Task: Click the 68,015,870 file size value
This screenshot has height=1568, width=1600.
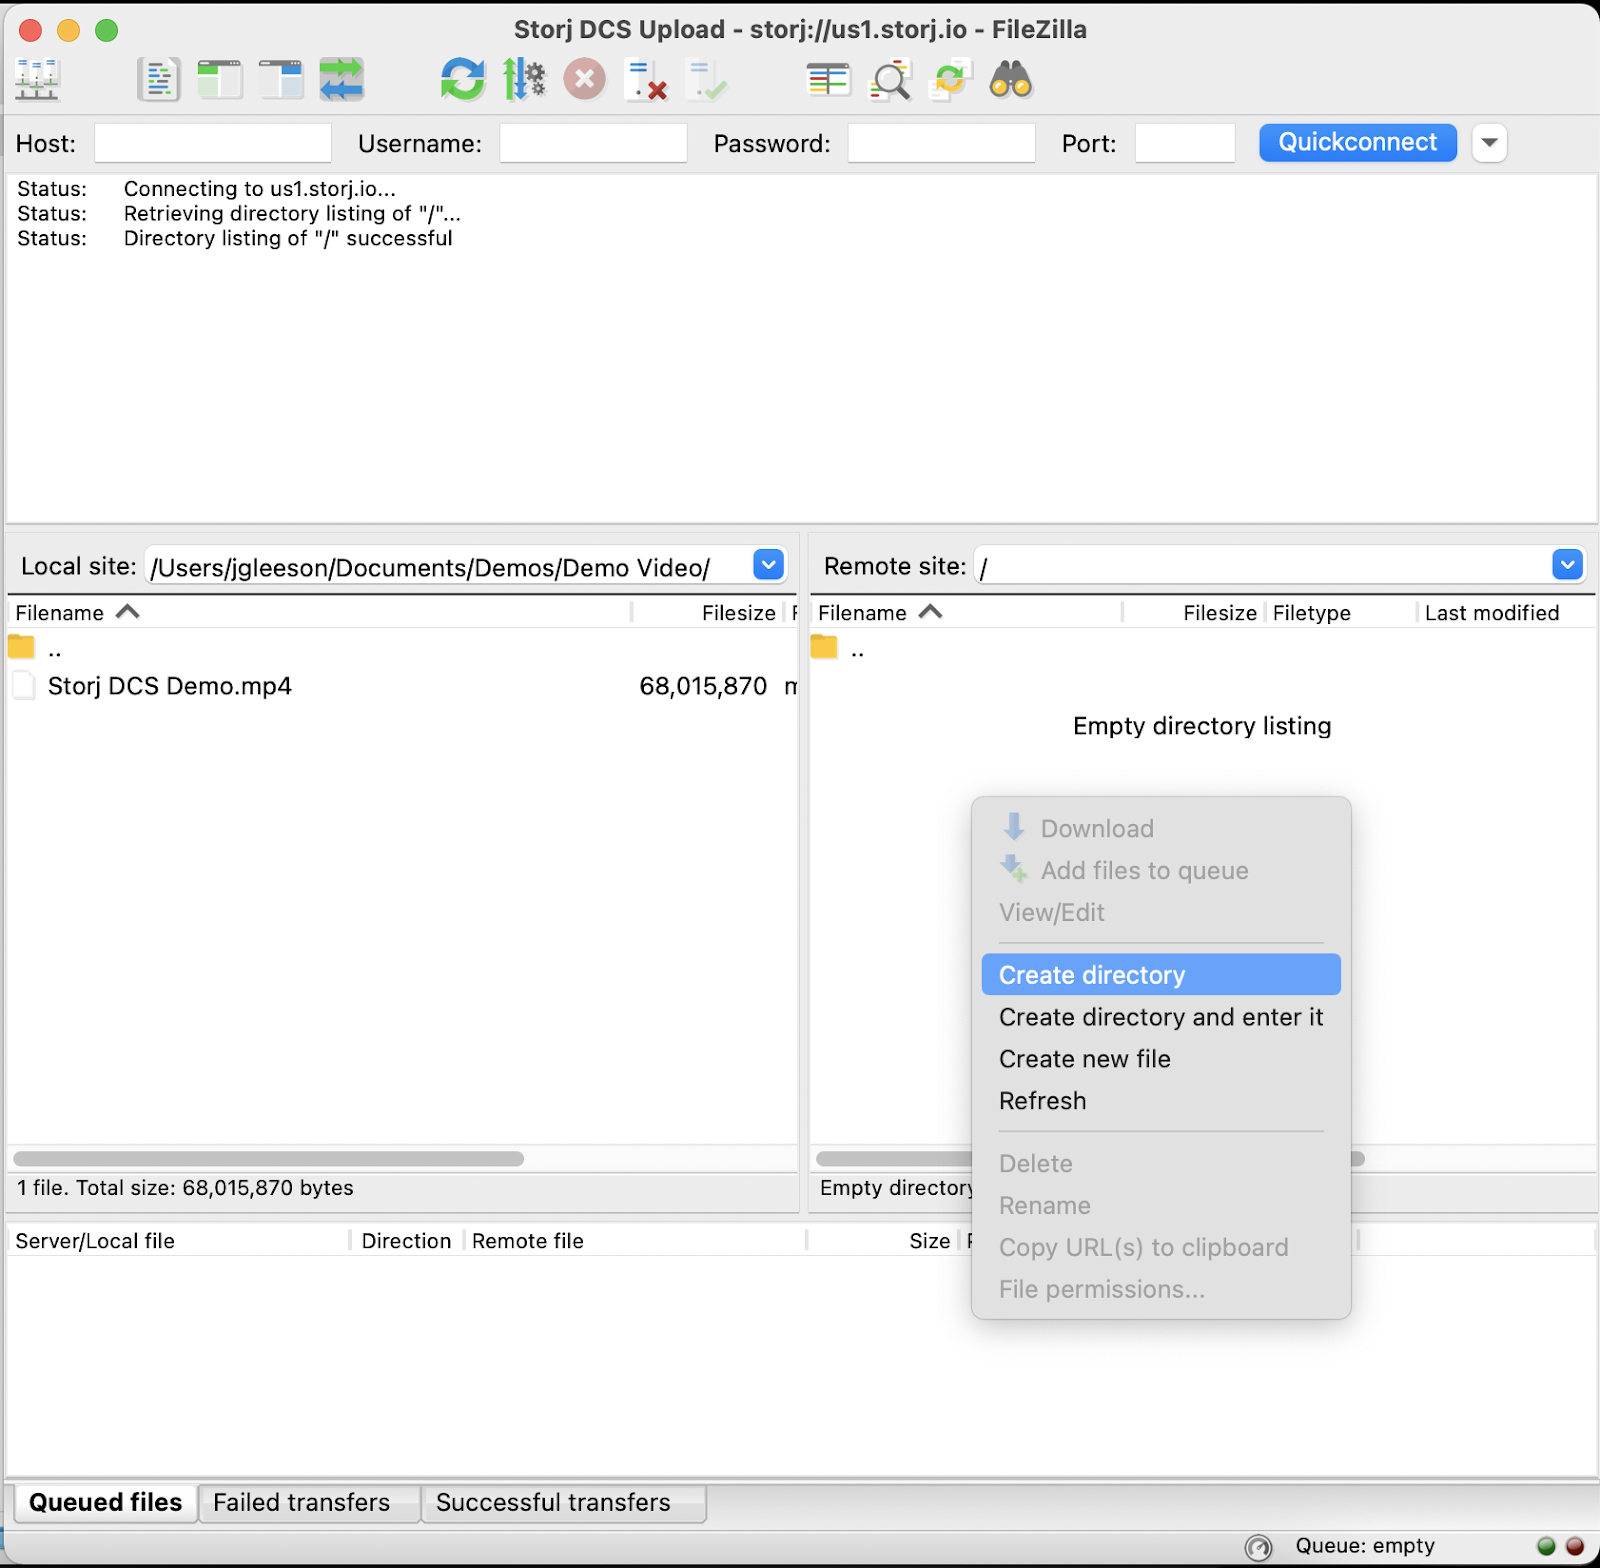Action: pos(703,686)
